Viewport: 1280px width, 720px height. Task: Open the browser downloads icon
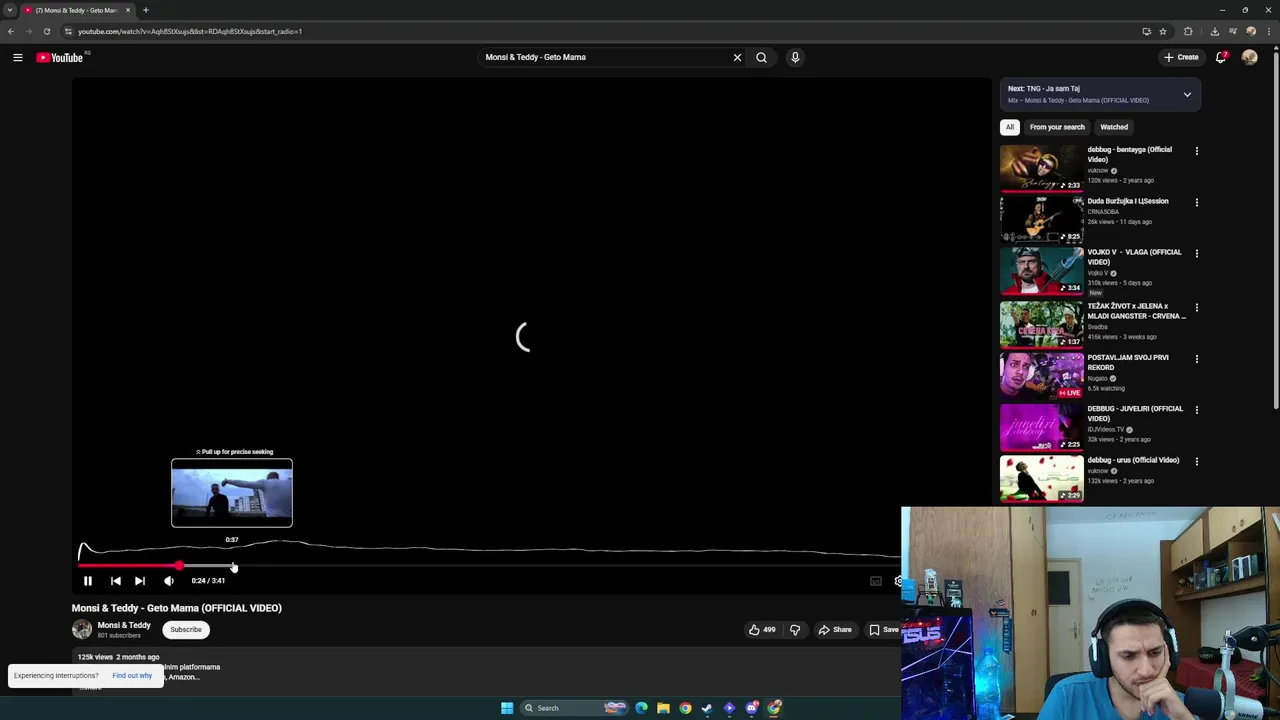(x=1214, y=31)
